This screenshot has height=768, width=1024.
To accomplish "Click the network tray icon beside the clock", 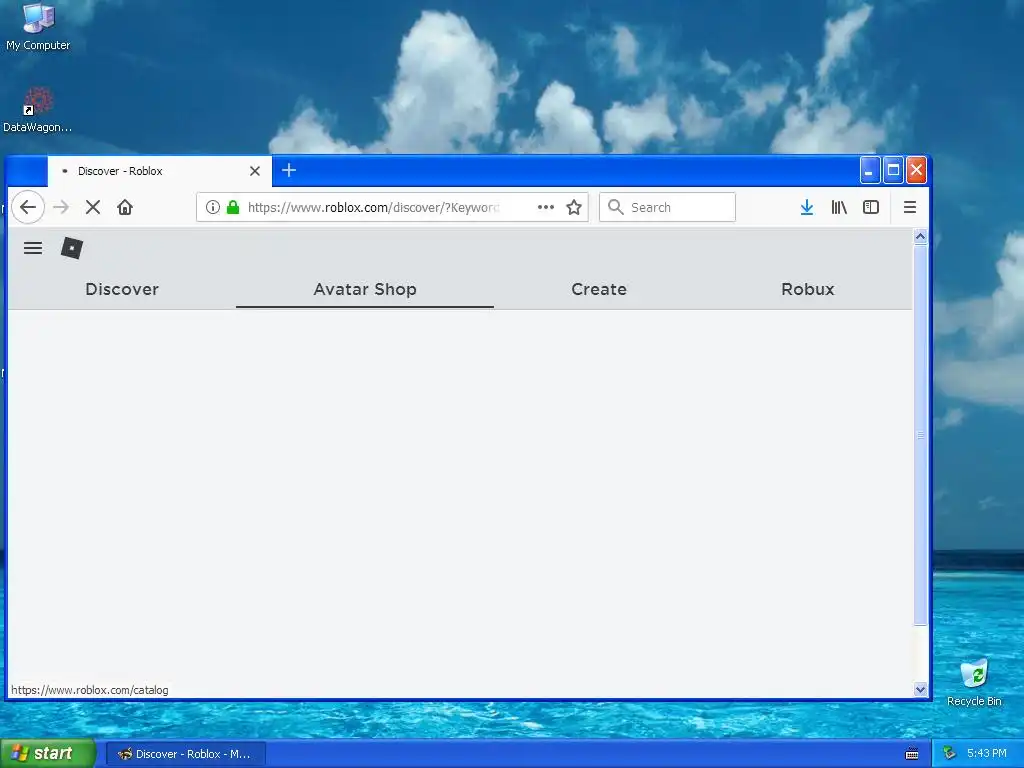I will (x=950, y=753).
